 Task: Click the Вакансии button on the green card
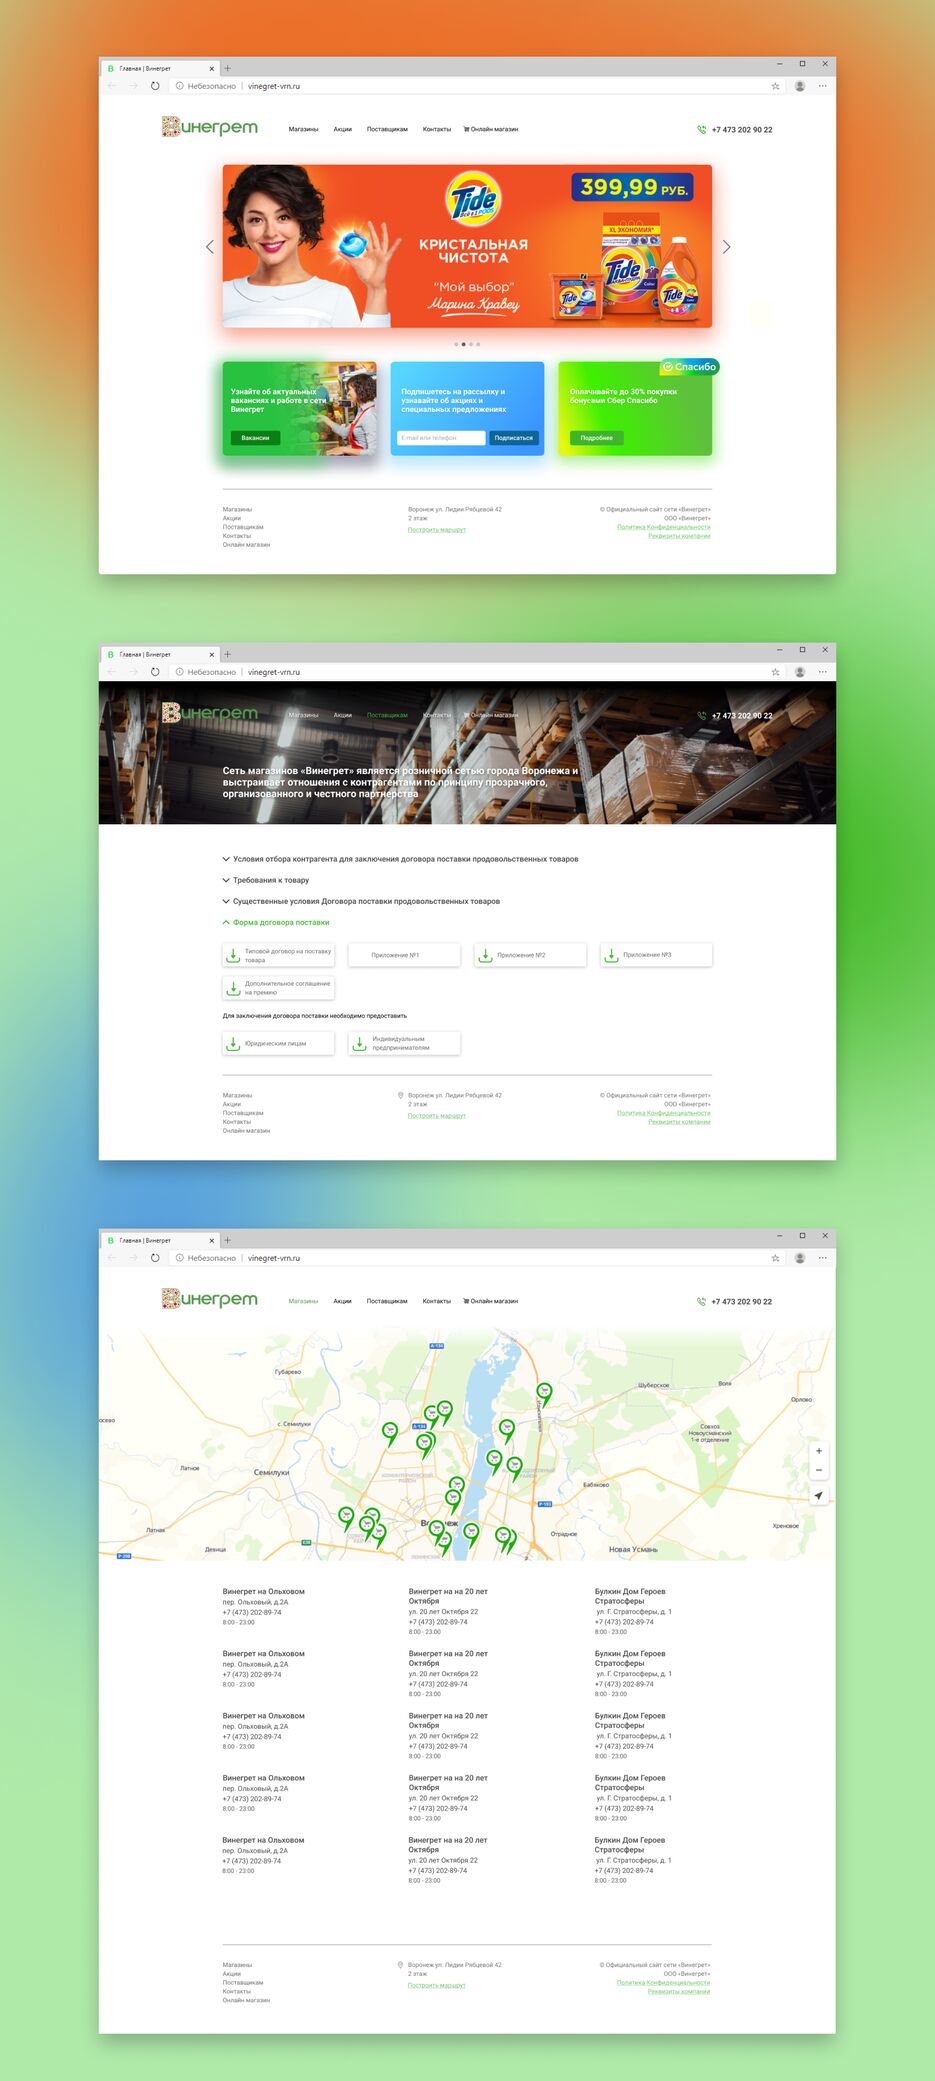(255, 438)
